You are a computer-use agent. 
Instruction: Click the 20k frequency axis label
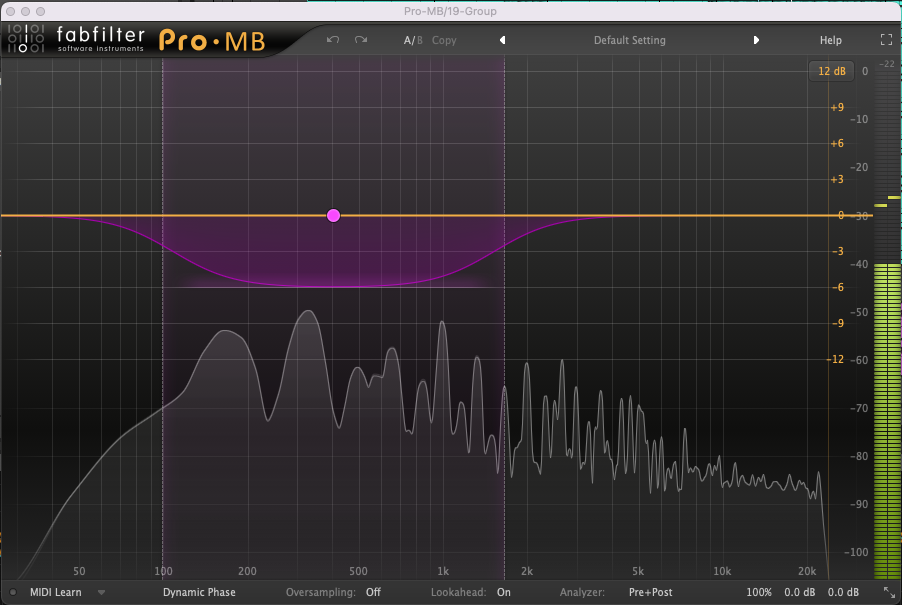(x=807, y=571)
